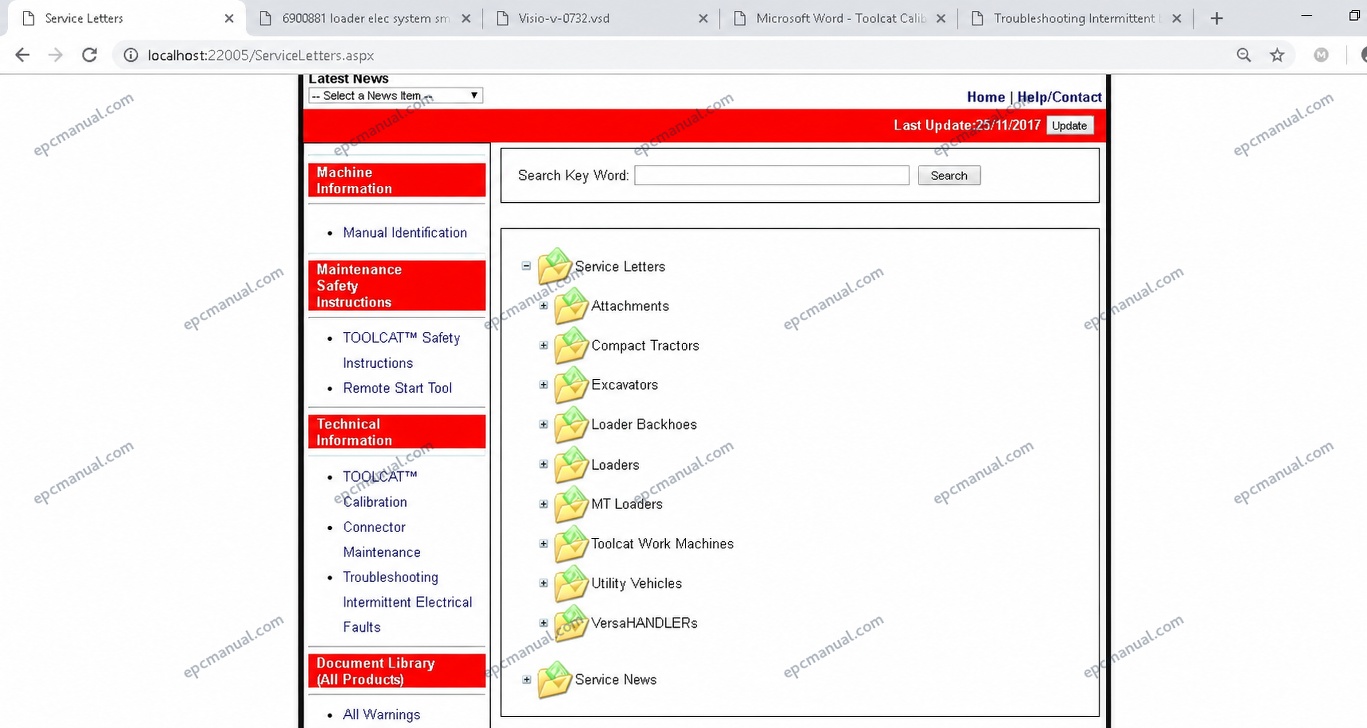Viewport: 1367px width, 728px height.
Task: Select the Loaders tree label
Action: 615,465
